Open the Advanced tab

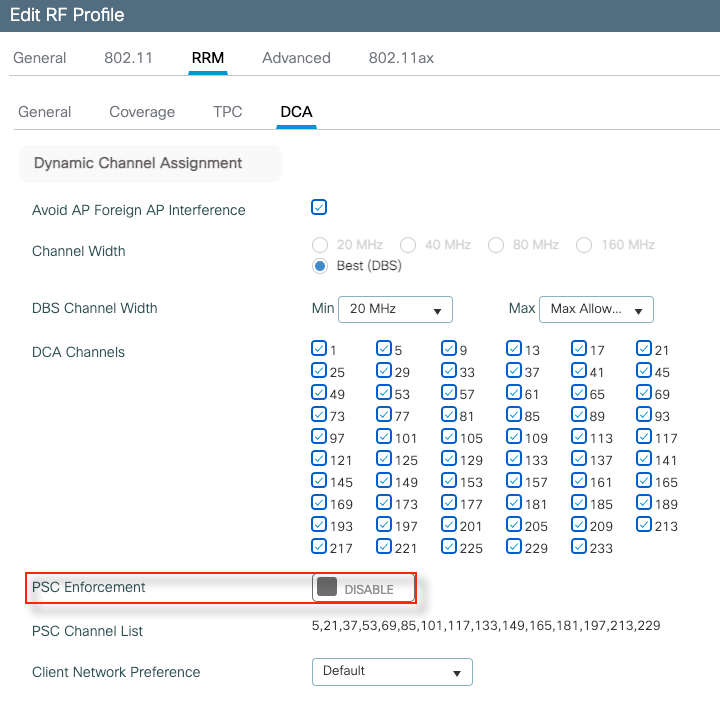[x=296, y=58]
